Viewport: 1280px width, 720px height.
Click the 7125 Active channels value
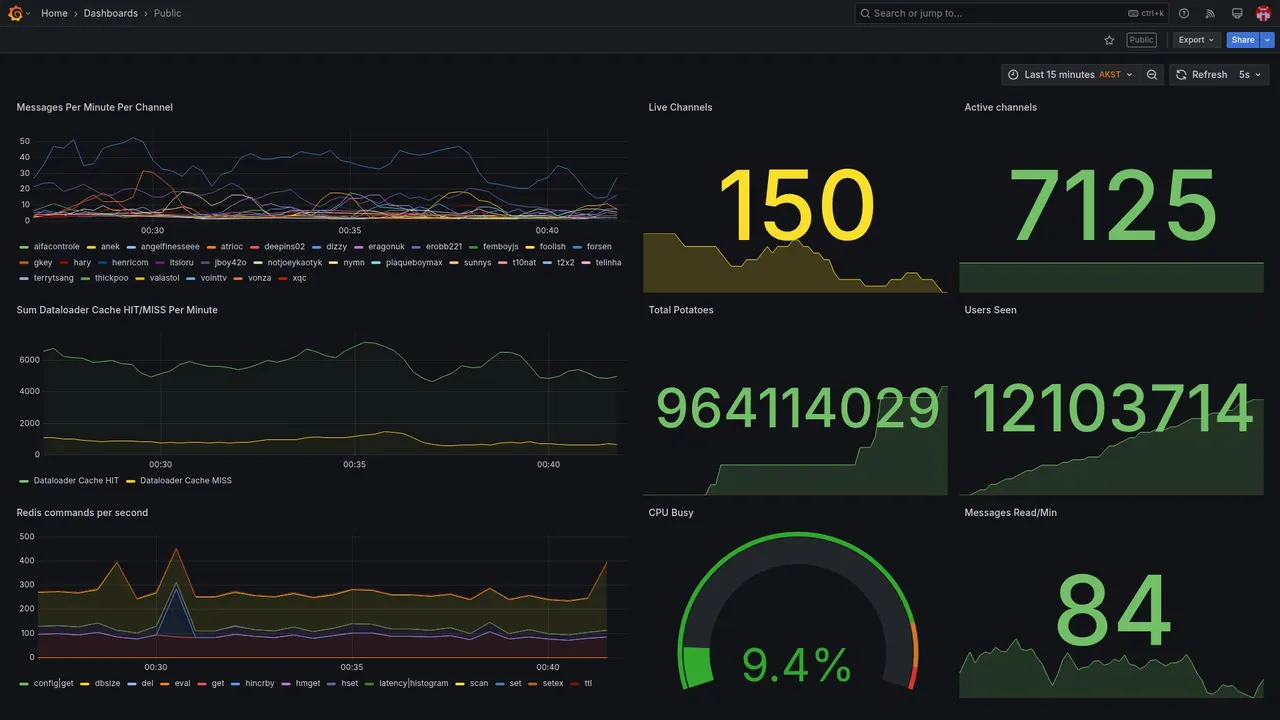1112,205
